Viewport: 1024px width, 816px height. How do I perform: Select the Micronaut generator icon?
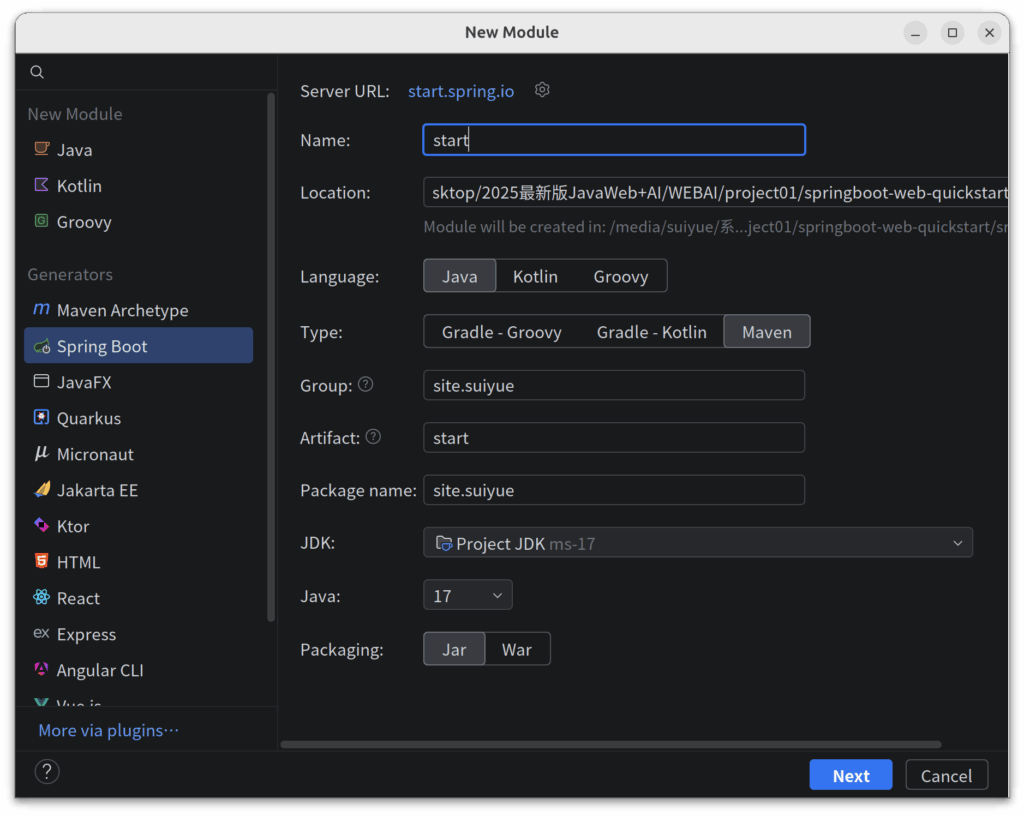pyautogui.click(x=41, y=454)
